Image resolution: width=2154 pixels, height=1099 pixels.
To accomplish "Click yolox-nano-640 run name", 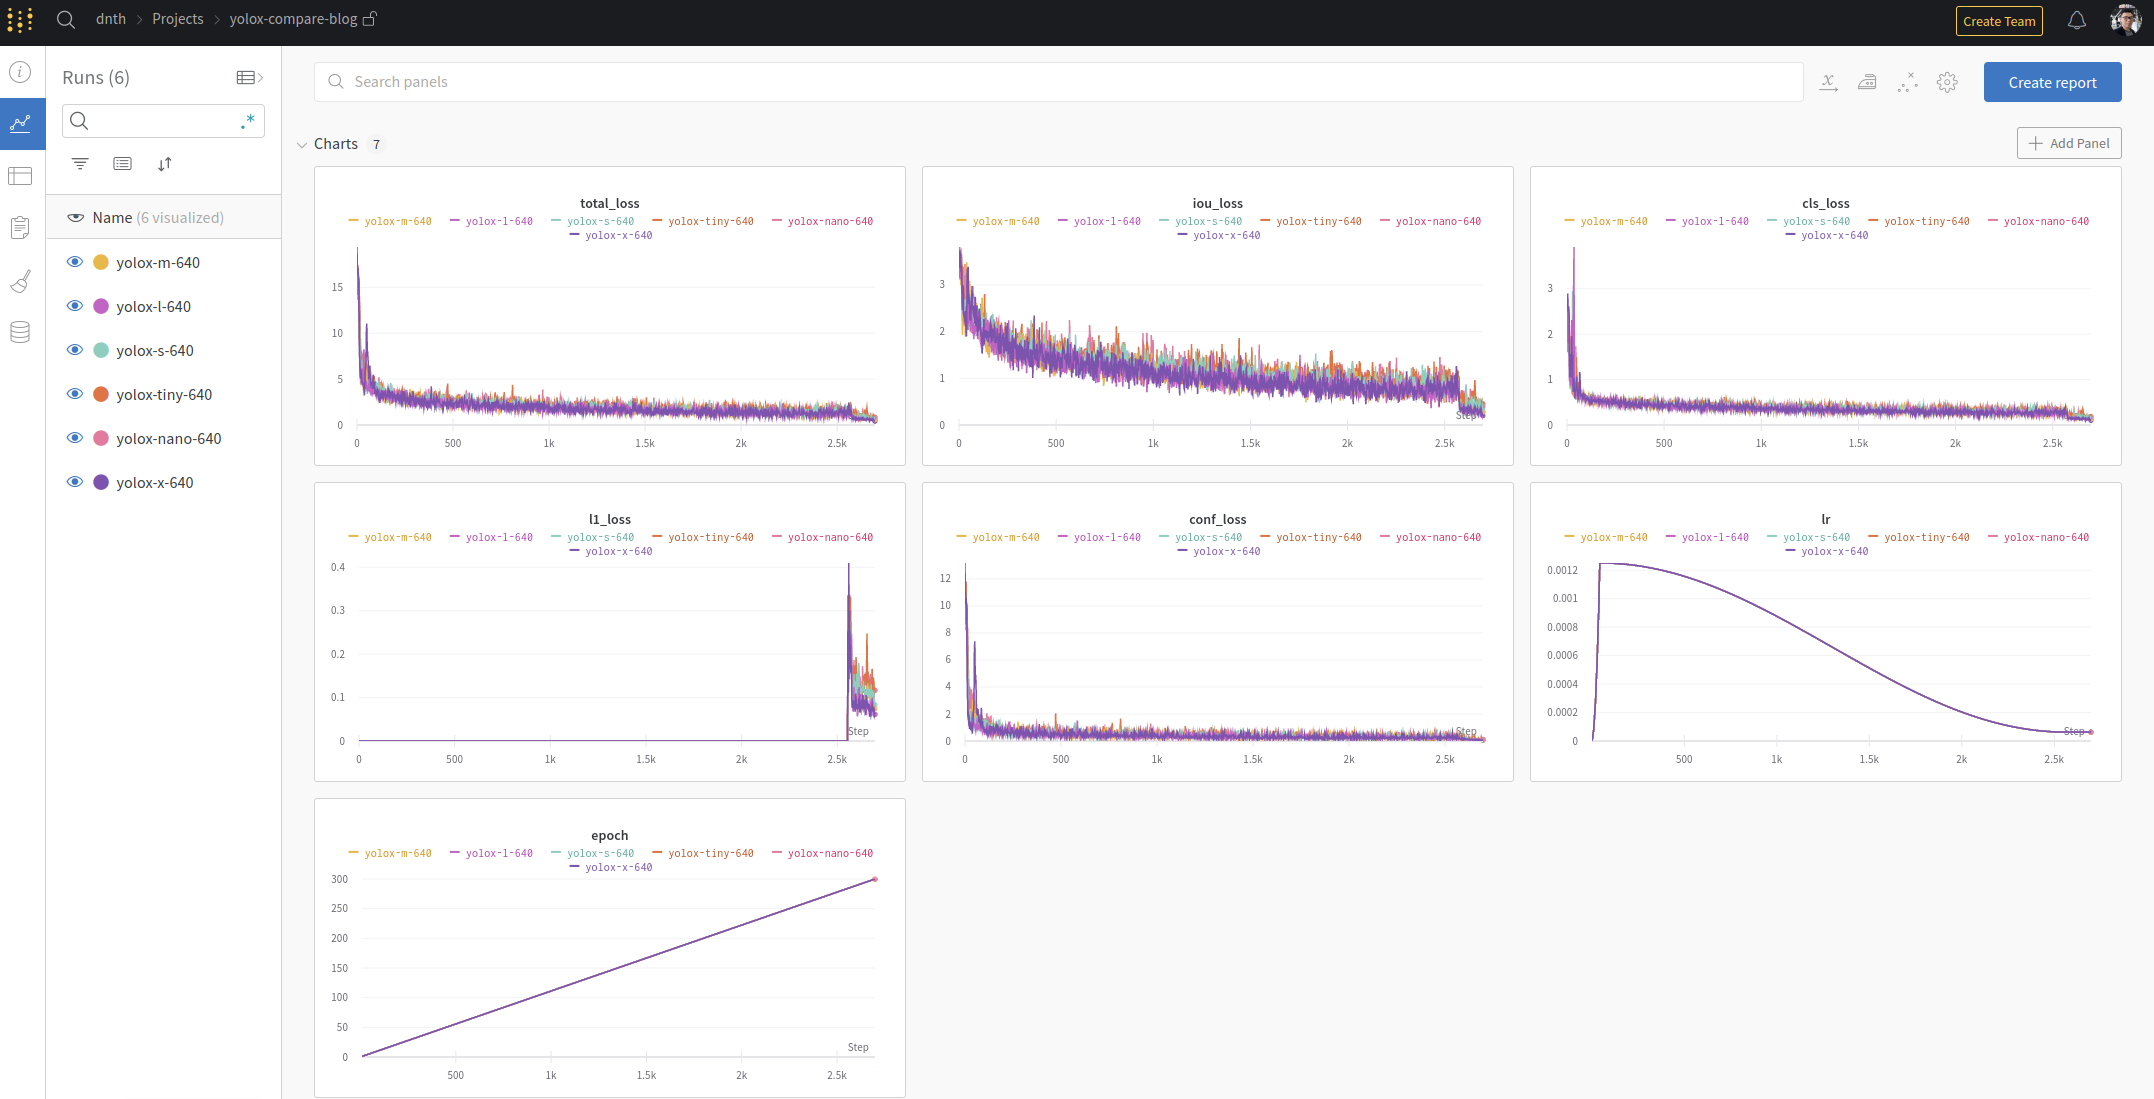I will pyautogui.click(x=169, y=438).
